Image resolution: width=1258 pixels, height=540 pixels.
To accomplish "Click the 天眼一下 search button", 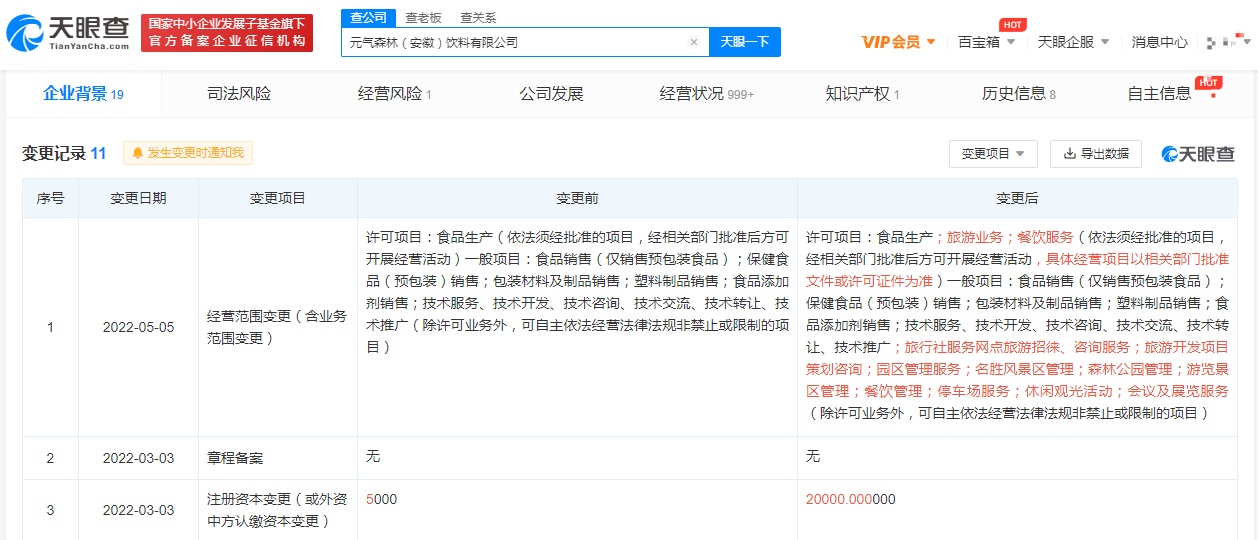I will pos(745,42).
